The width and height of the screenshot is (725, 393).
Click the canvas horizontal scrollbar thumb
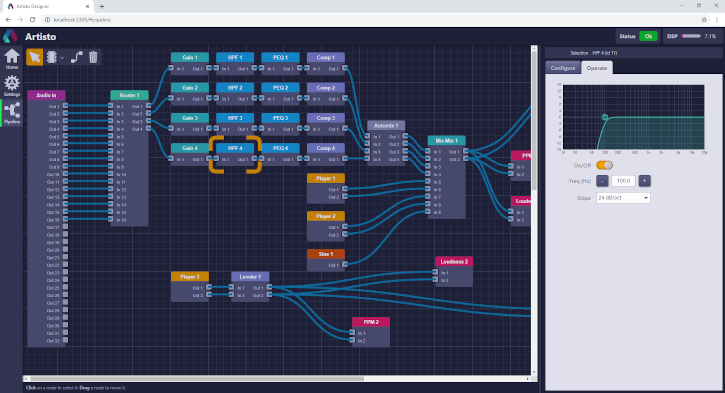pyautogui.click(x=197, y=379)
